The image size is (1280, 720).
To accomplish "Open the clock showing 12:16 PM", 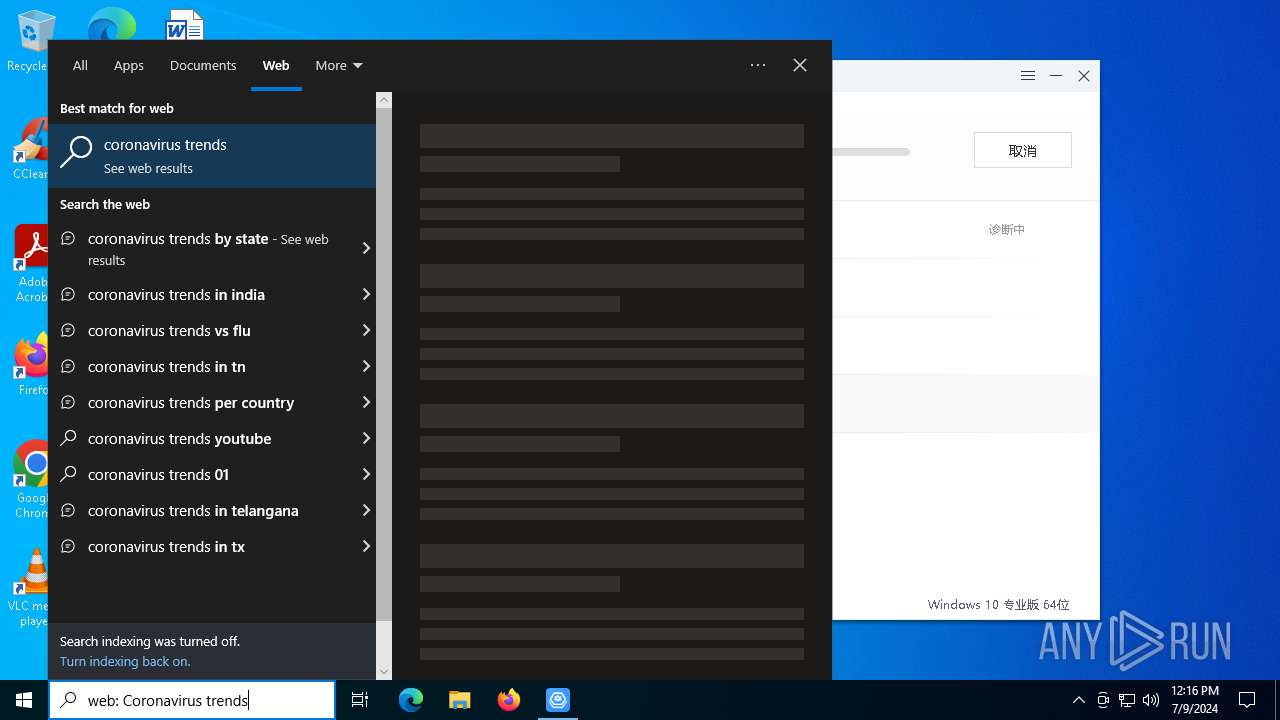I will (x=1194, y=700).
